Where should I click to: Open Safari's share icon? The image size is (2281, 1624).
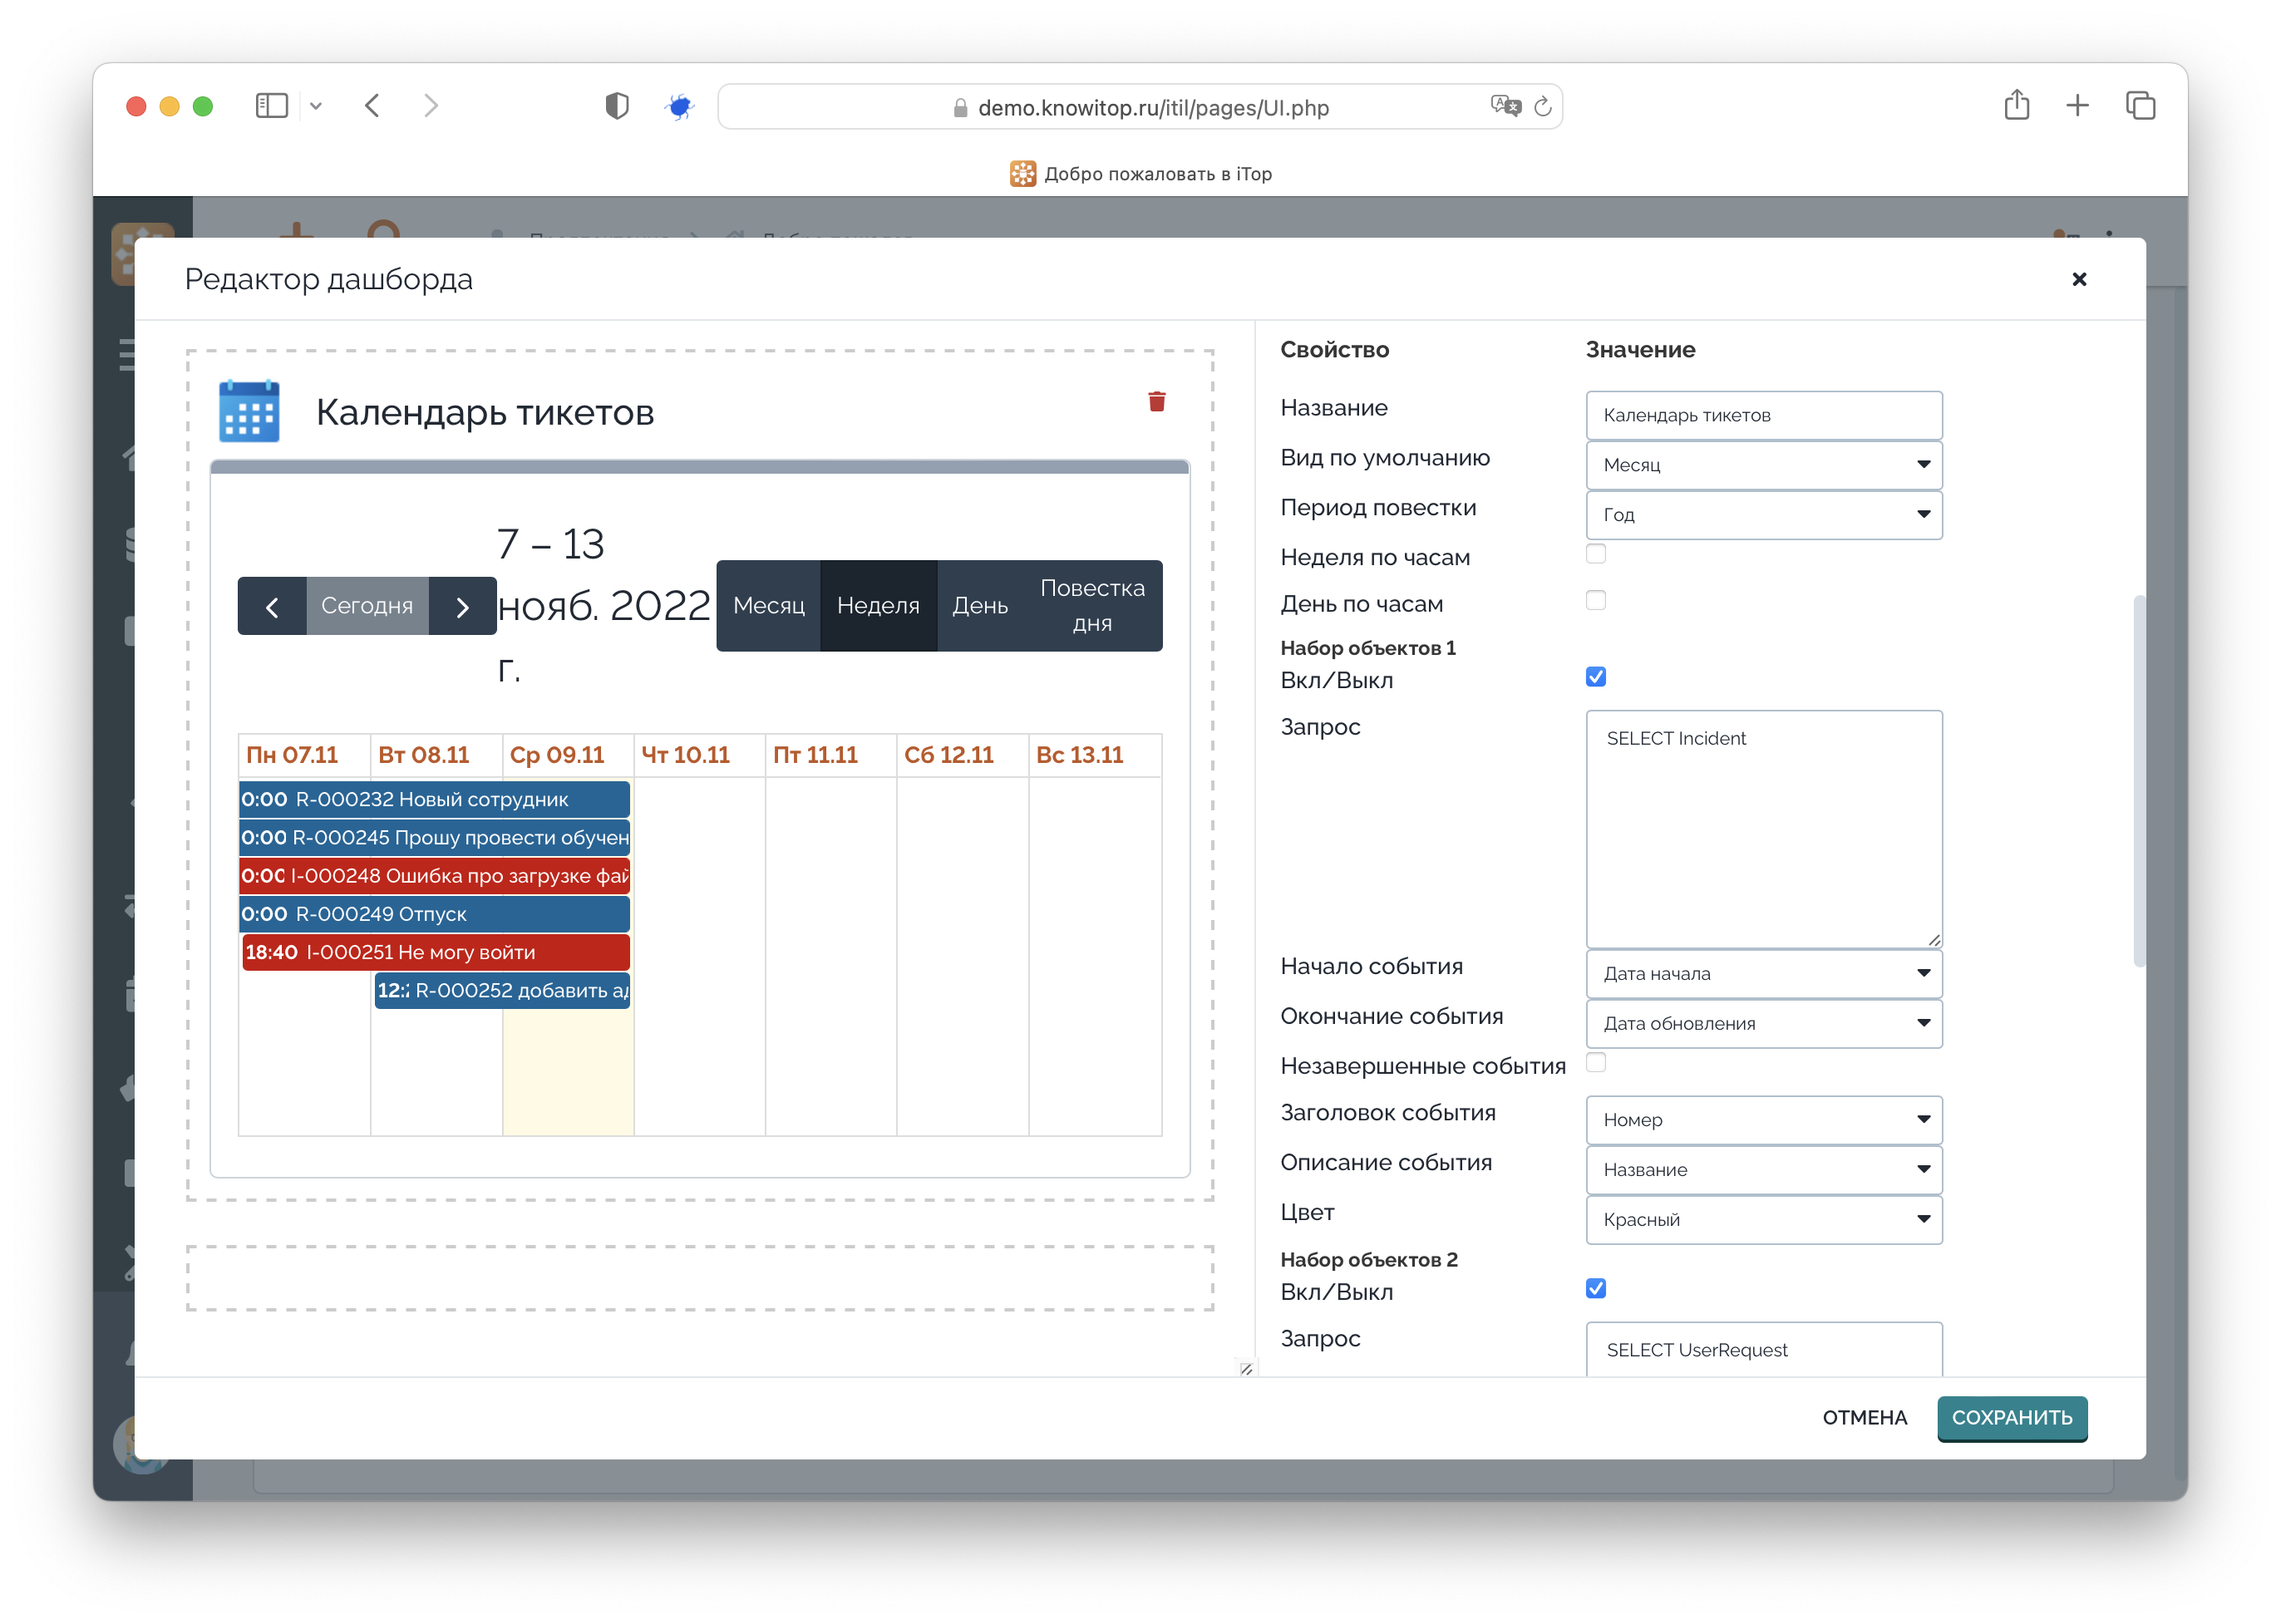(2015, 106)
